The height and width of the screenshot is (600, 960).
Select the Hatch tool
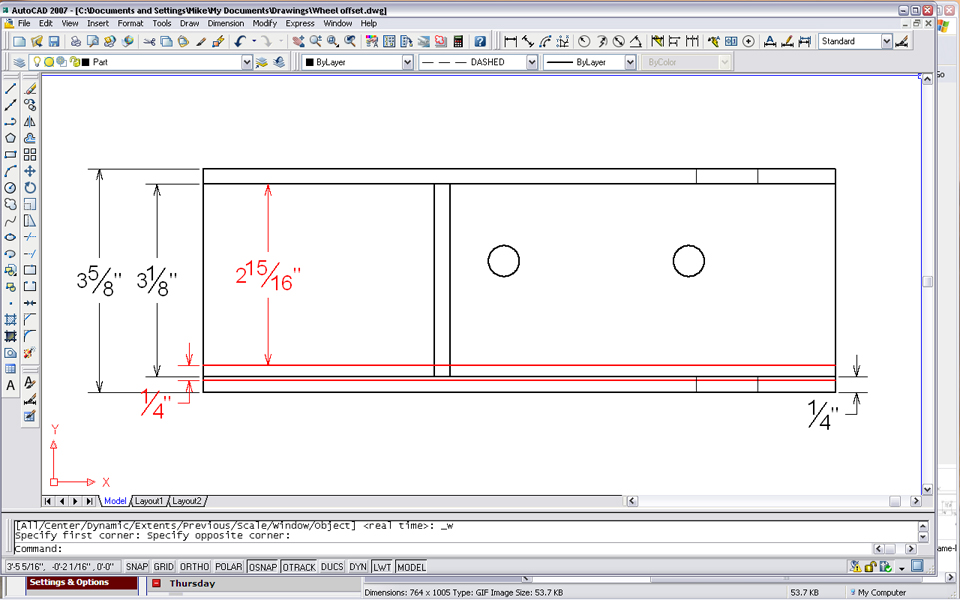point(10,320)
